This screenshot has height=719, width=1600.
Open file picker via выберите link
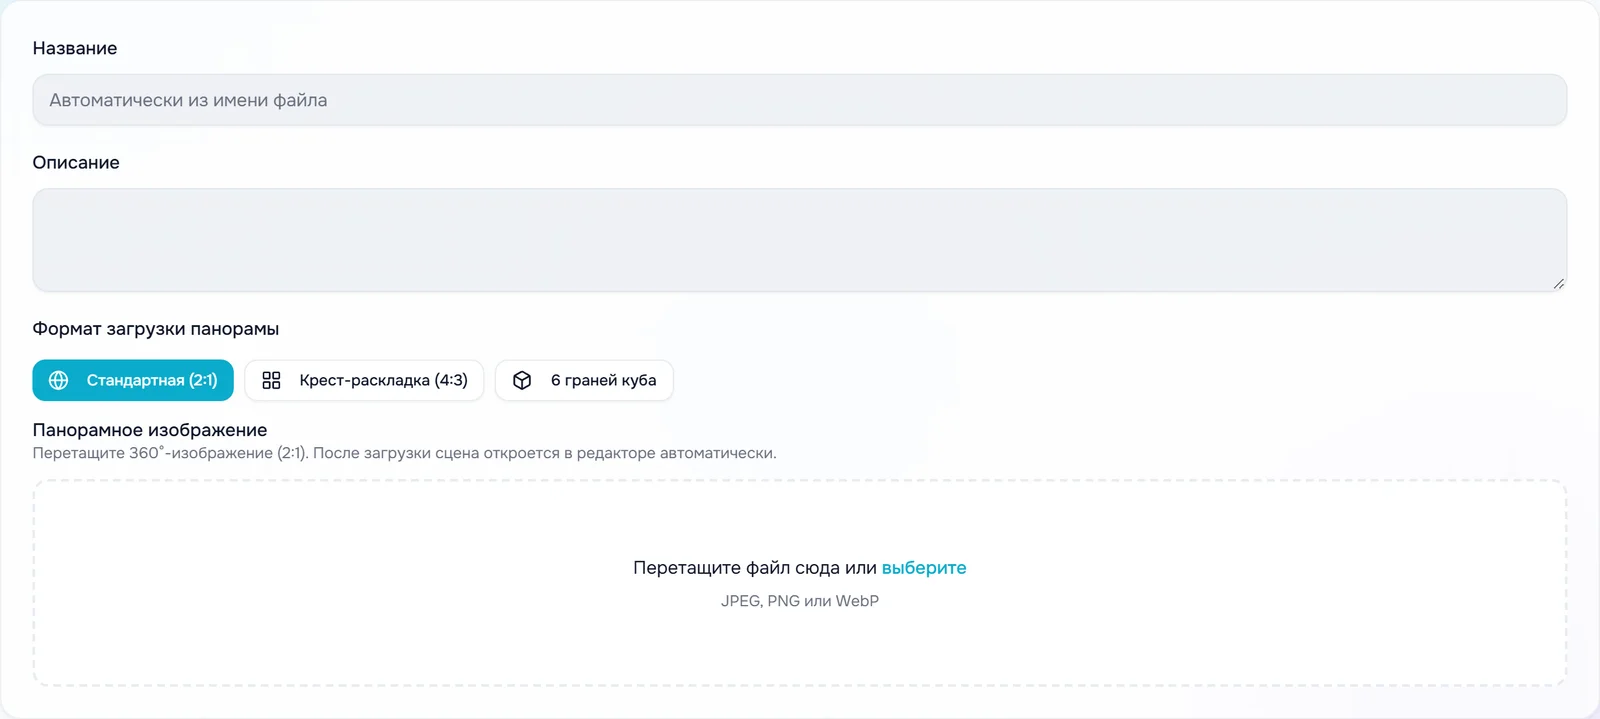click(924, 568)
